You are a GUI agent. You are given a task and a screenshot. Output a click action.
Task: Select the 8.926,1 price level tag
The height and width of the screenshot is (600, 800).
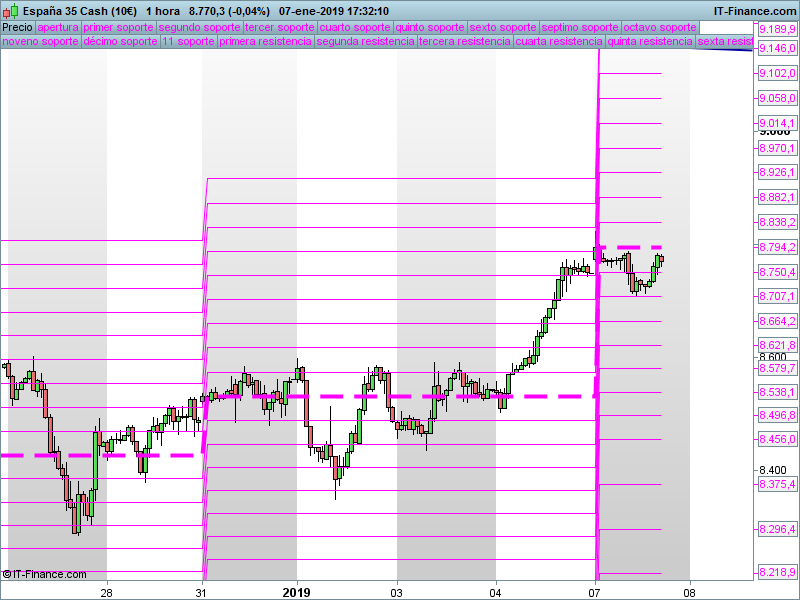pyautogui.click(x=777, y=172)
